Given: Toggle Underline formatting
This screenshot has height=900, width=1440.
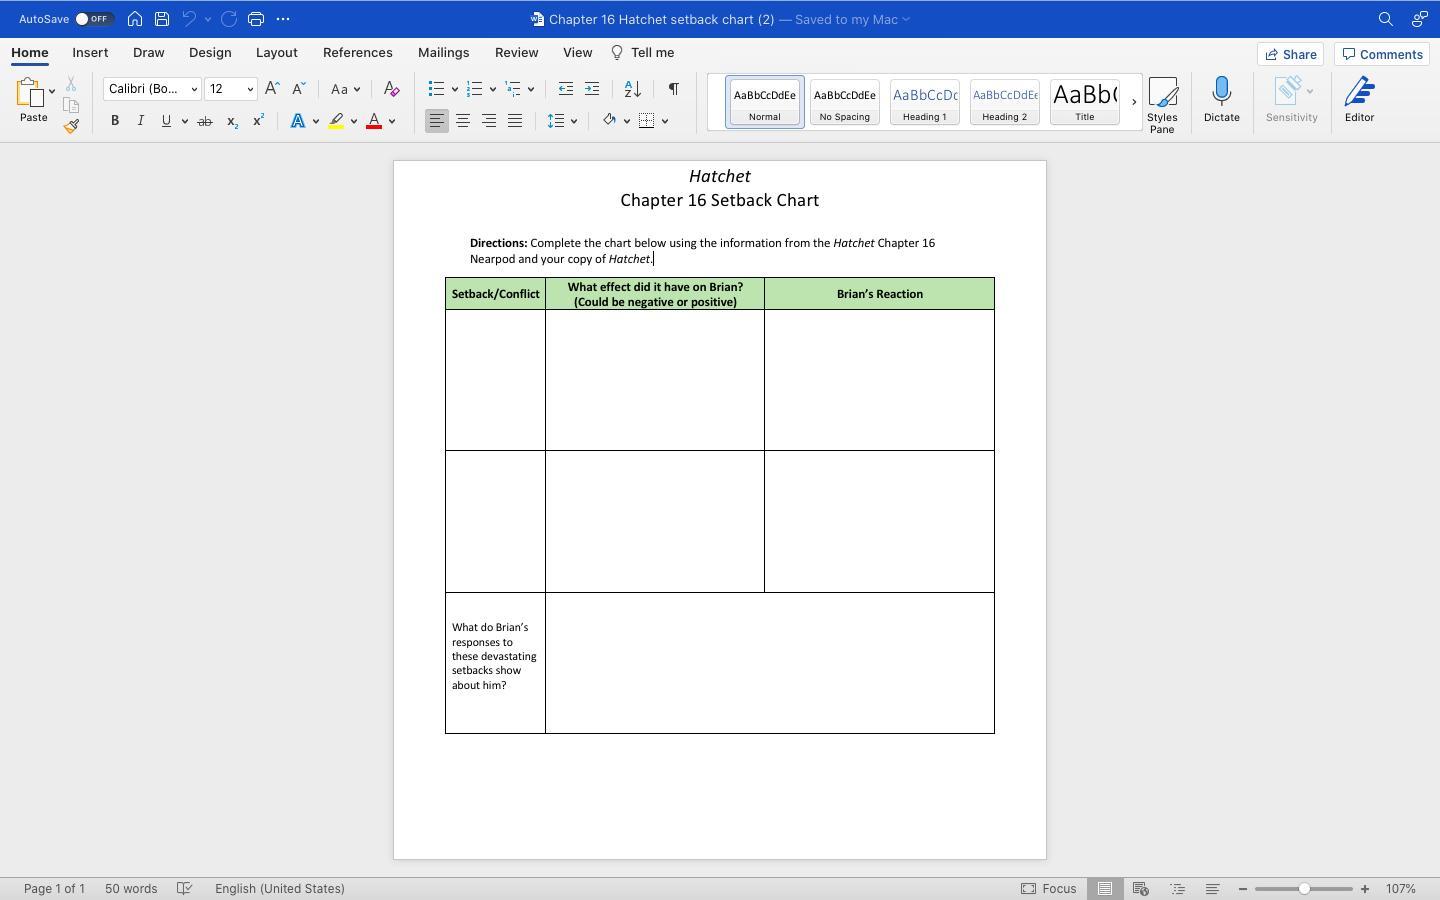Looking at the screenshot, I should point(166,121).
